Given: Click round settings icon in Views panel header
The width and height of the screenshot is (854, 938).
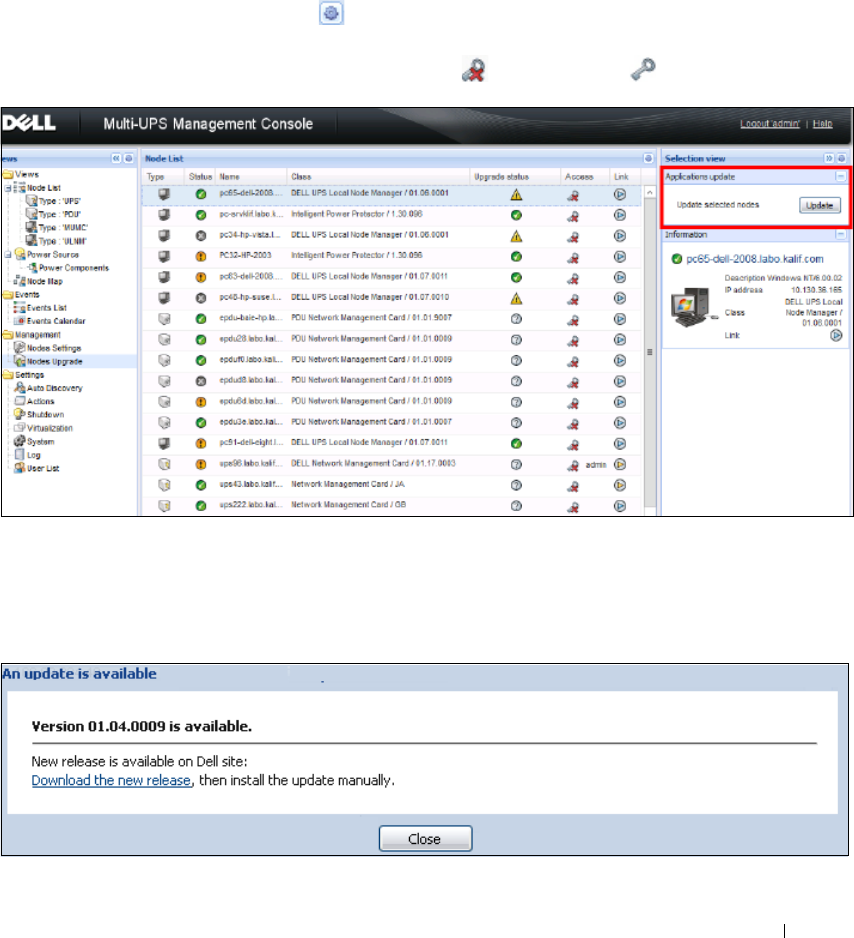Looking at the screenshot, I should pos(128,159).
